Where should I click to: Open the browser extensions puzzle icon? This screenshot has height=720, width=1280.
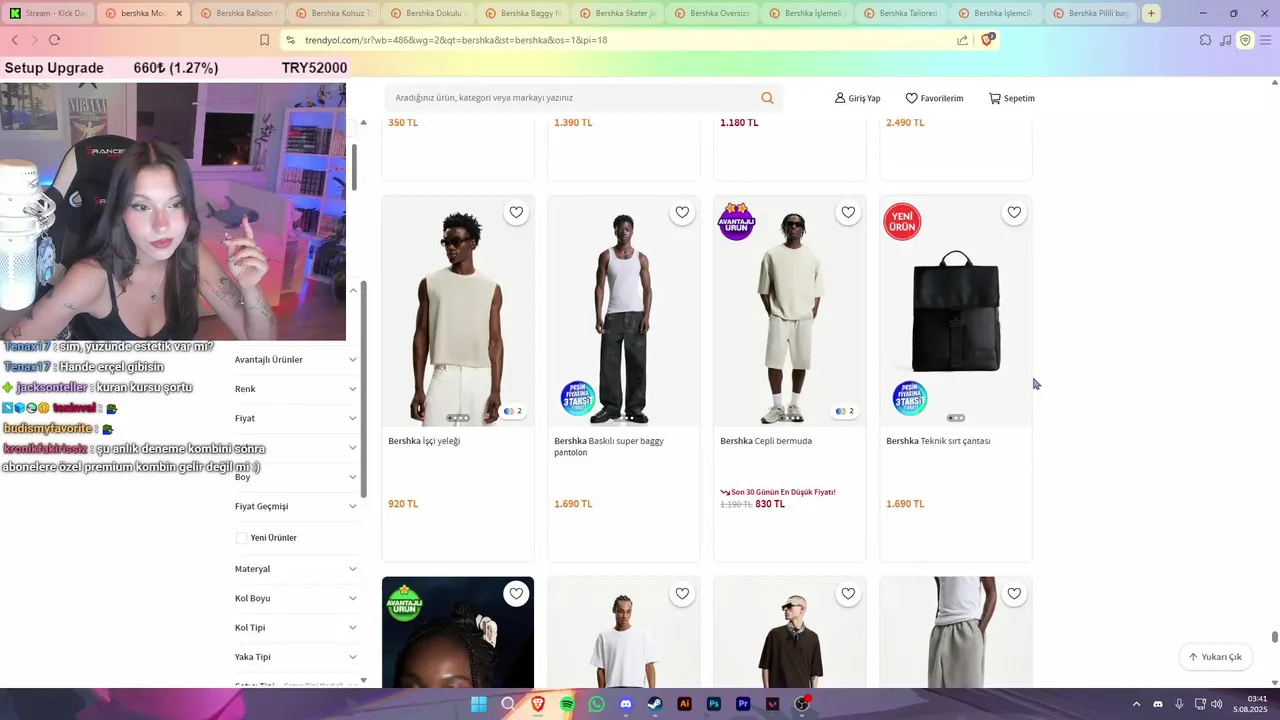[x=1205, y=40]
